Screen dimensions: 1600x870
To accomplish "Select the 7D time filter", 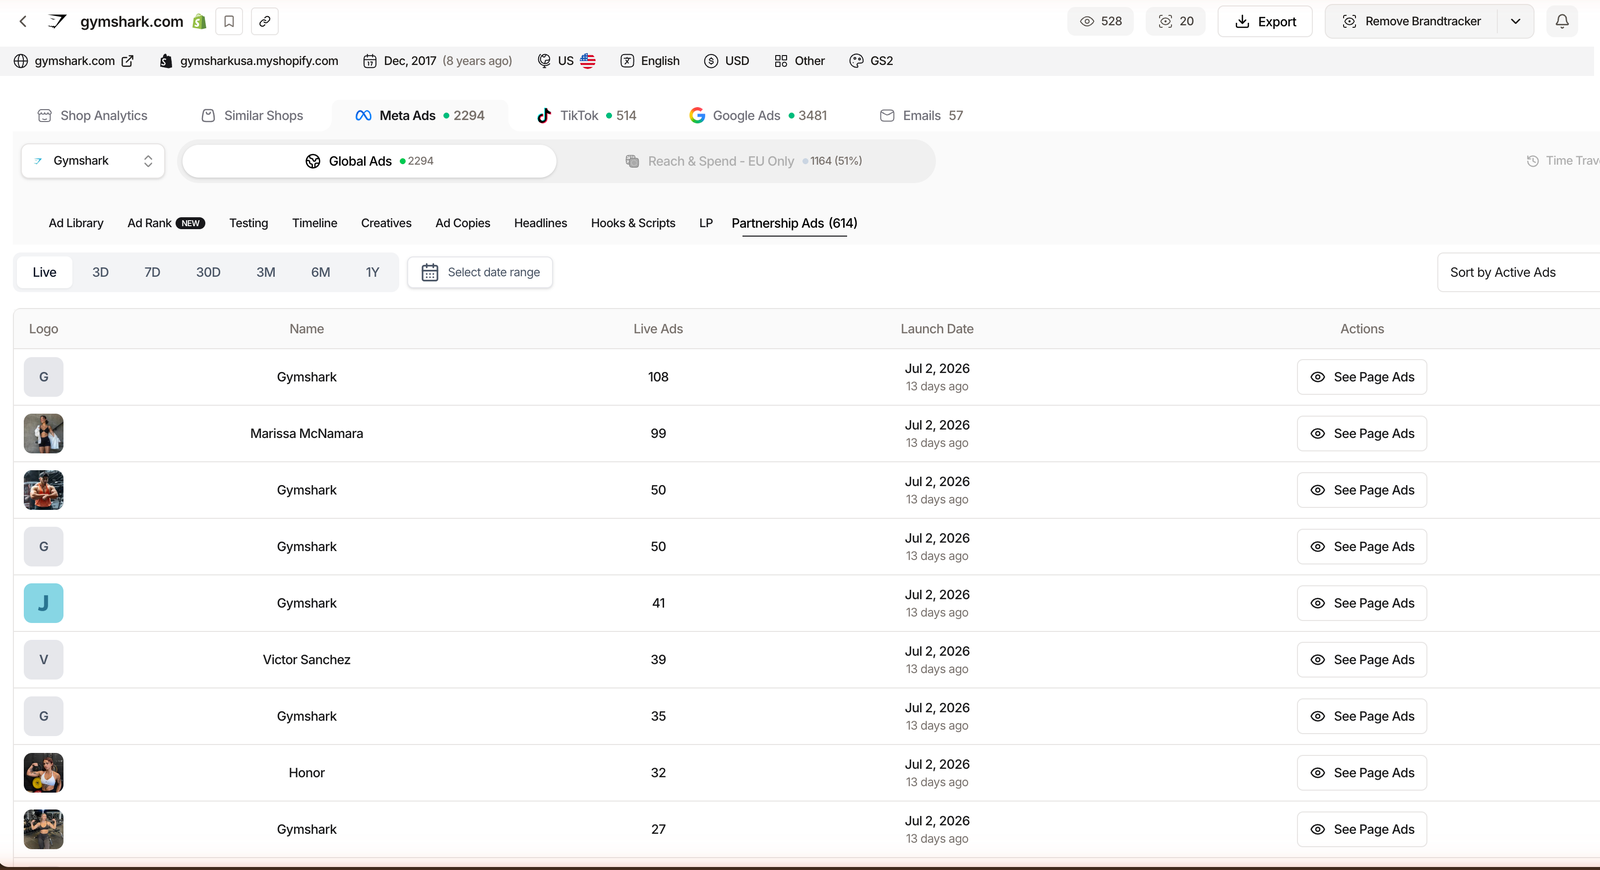I will pyautogui.click(x=152, y=272).
